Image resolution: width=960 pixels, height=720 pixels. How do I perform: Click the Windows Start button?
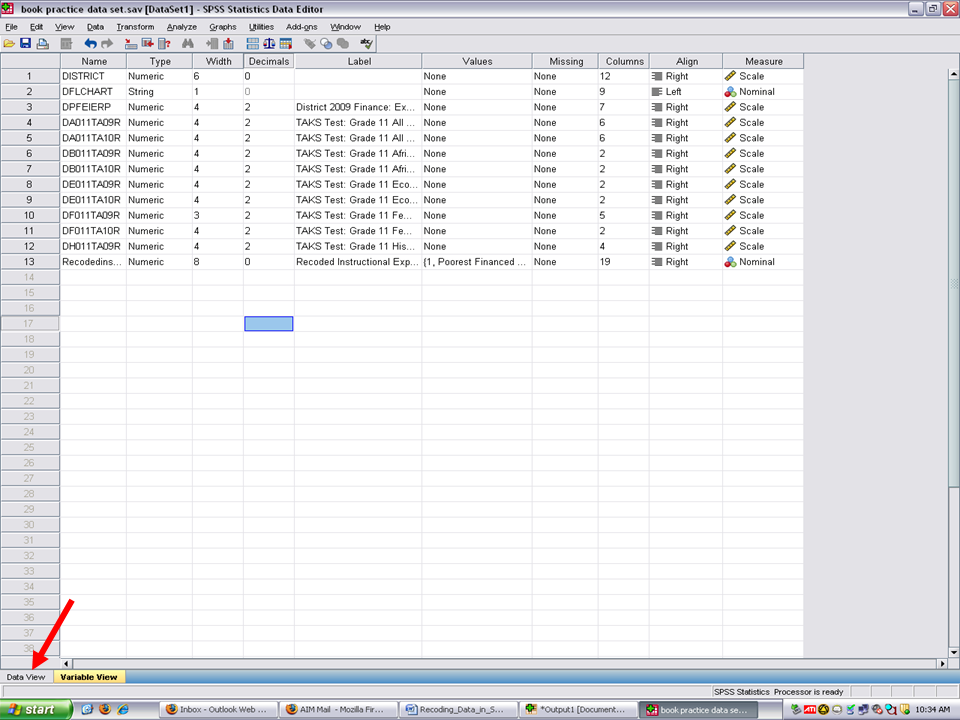tap(36, 709)
